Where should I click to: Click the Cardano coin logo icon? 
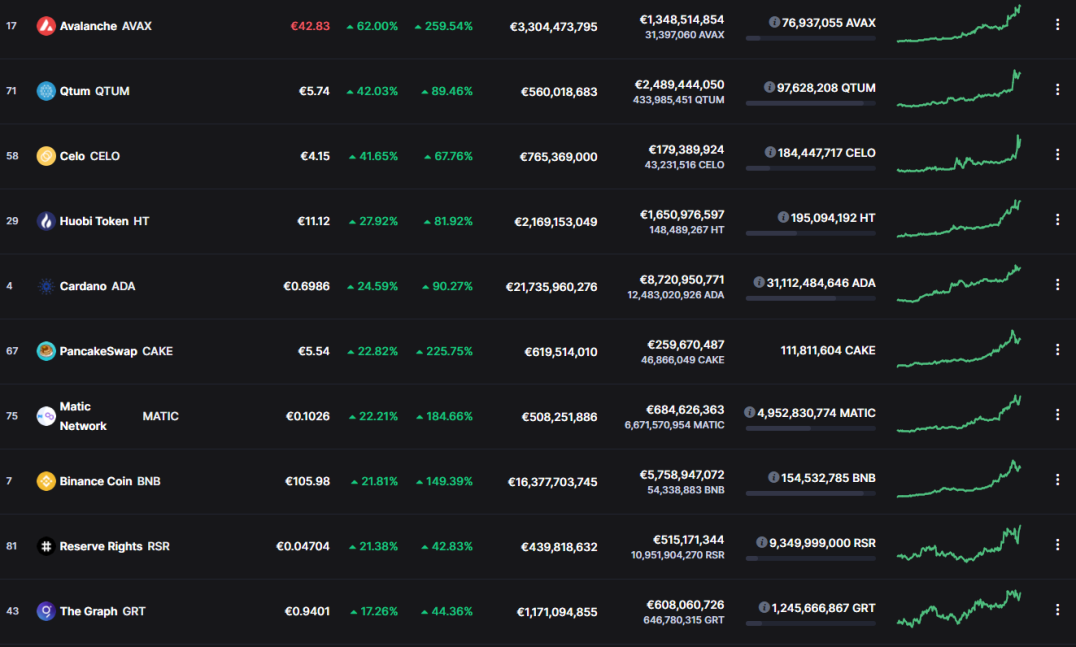[46, 286]
